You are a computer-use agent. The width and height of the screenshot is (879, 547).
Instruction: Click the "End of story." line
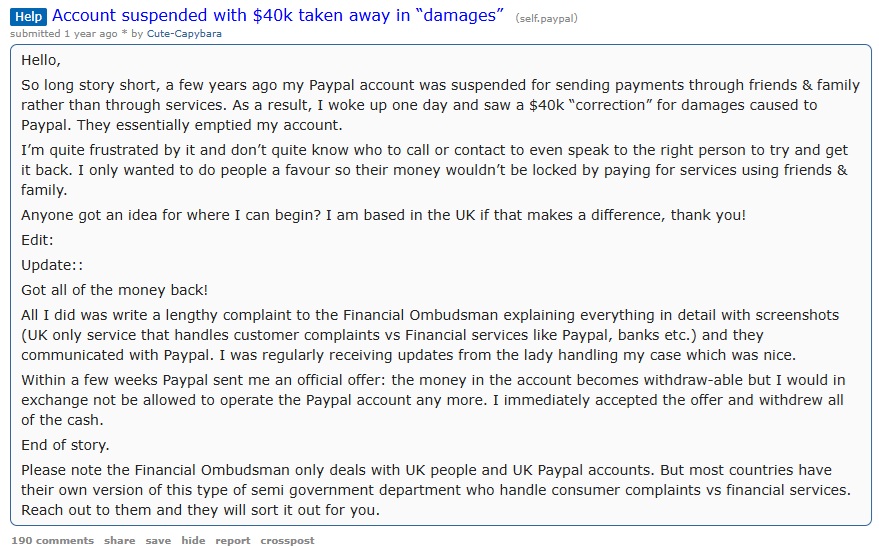point(65,445)
